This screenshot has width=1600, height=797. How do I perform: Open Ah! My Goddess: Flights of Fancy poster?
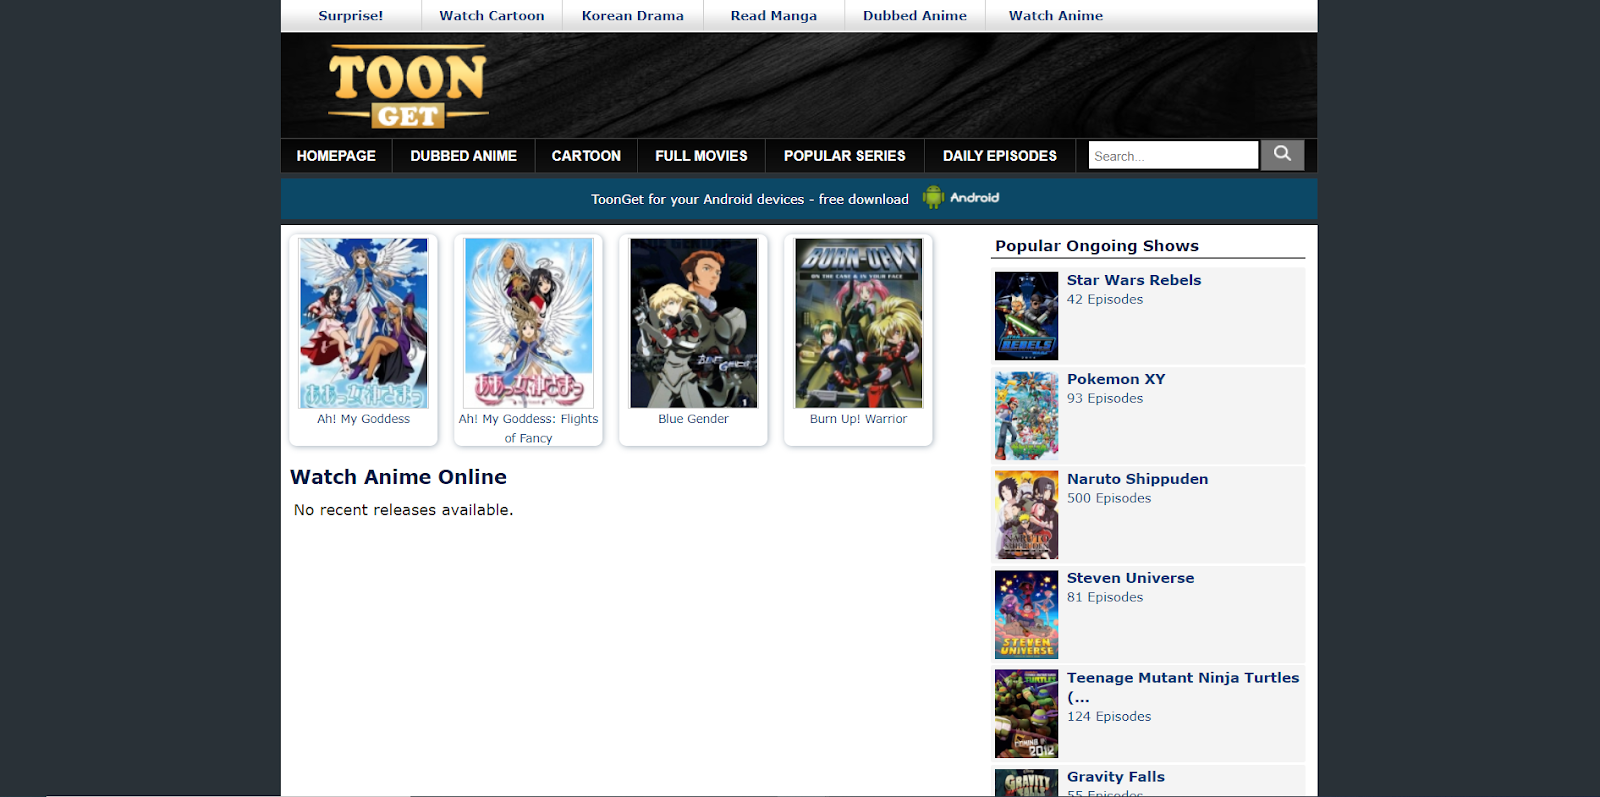pos(528,323)
